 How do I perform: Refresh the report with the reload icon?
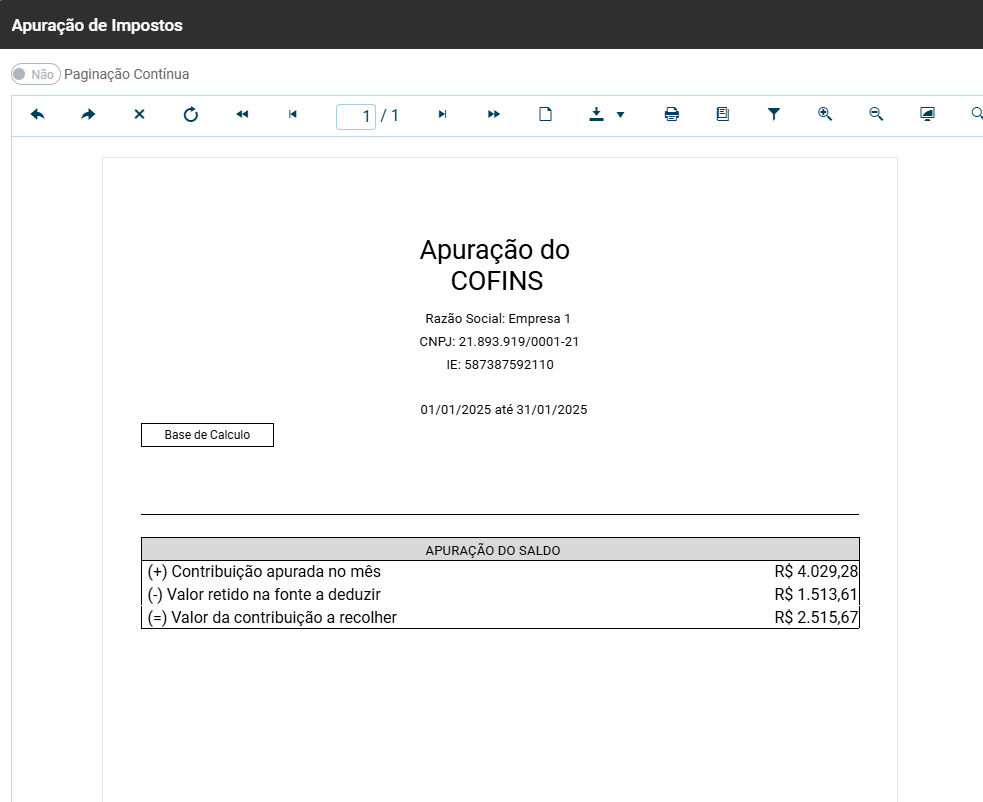[x=191, y=115]
